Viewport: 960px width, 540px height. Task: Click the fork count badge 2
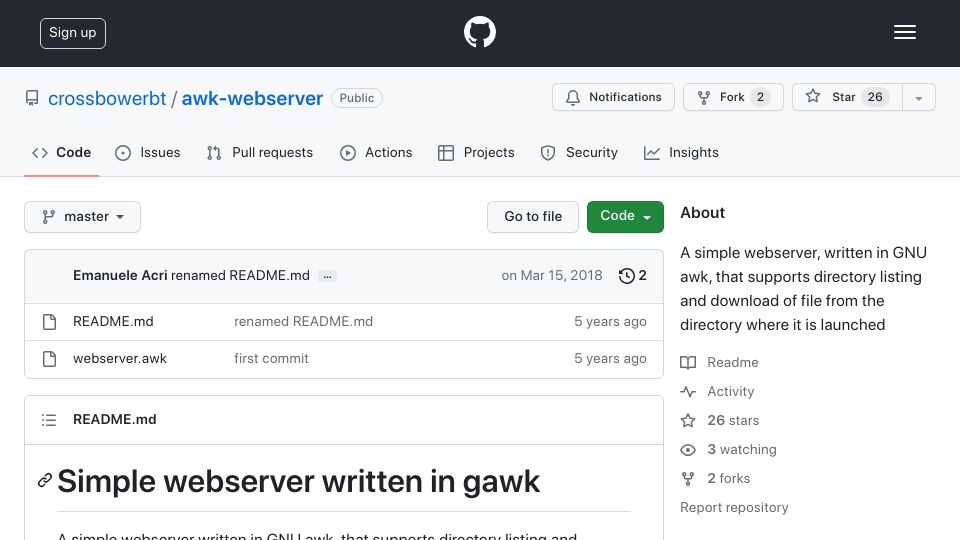point(760,97)
